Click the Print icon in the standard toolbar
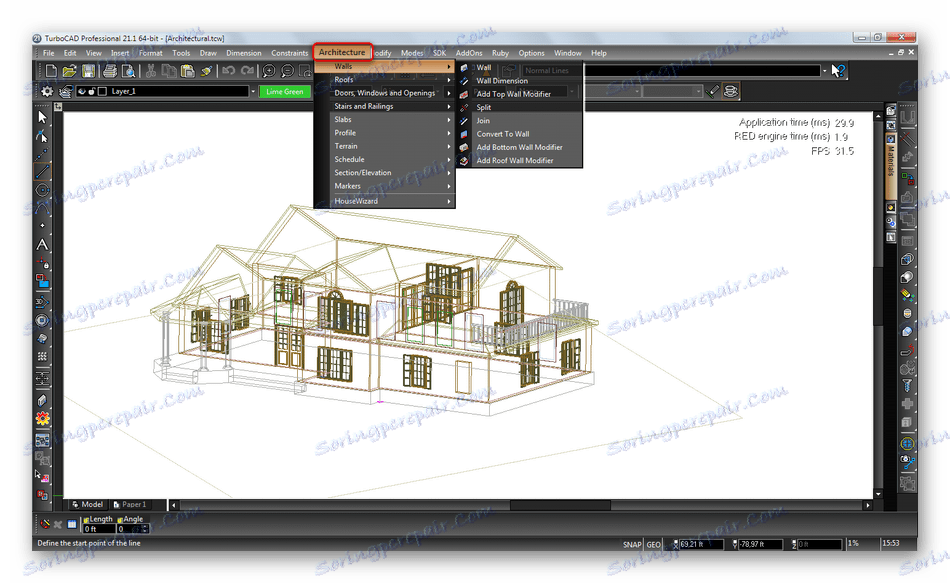Screen dimensions: 950x583 (x=110, y=70)
